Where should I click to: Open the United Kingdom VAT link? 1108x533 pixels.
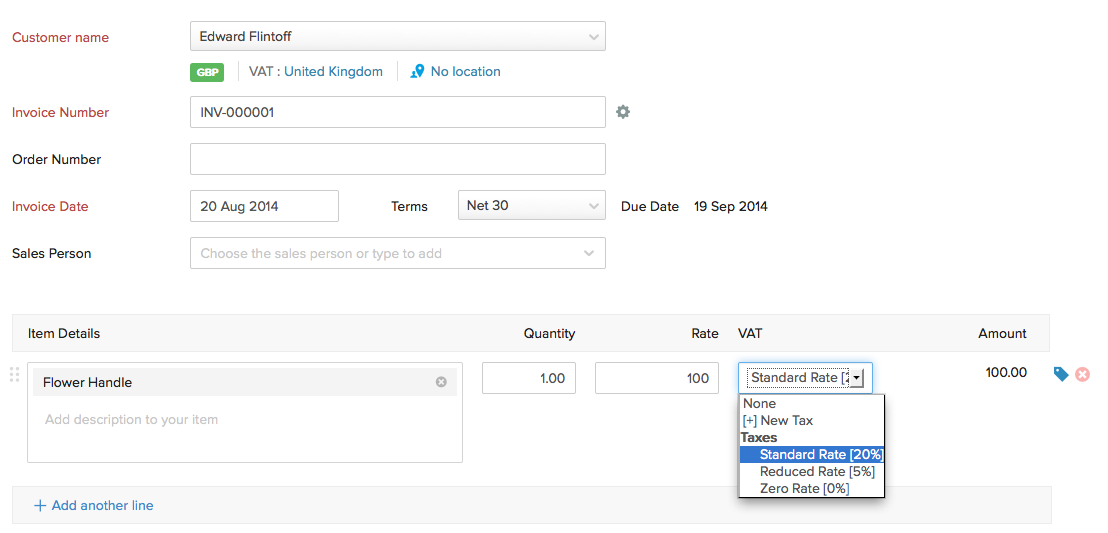tap(333, 72)
